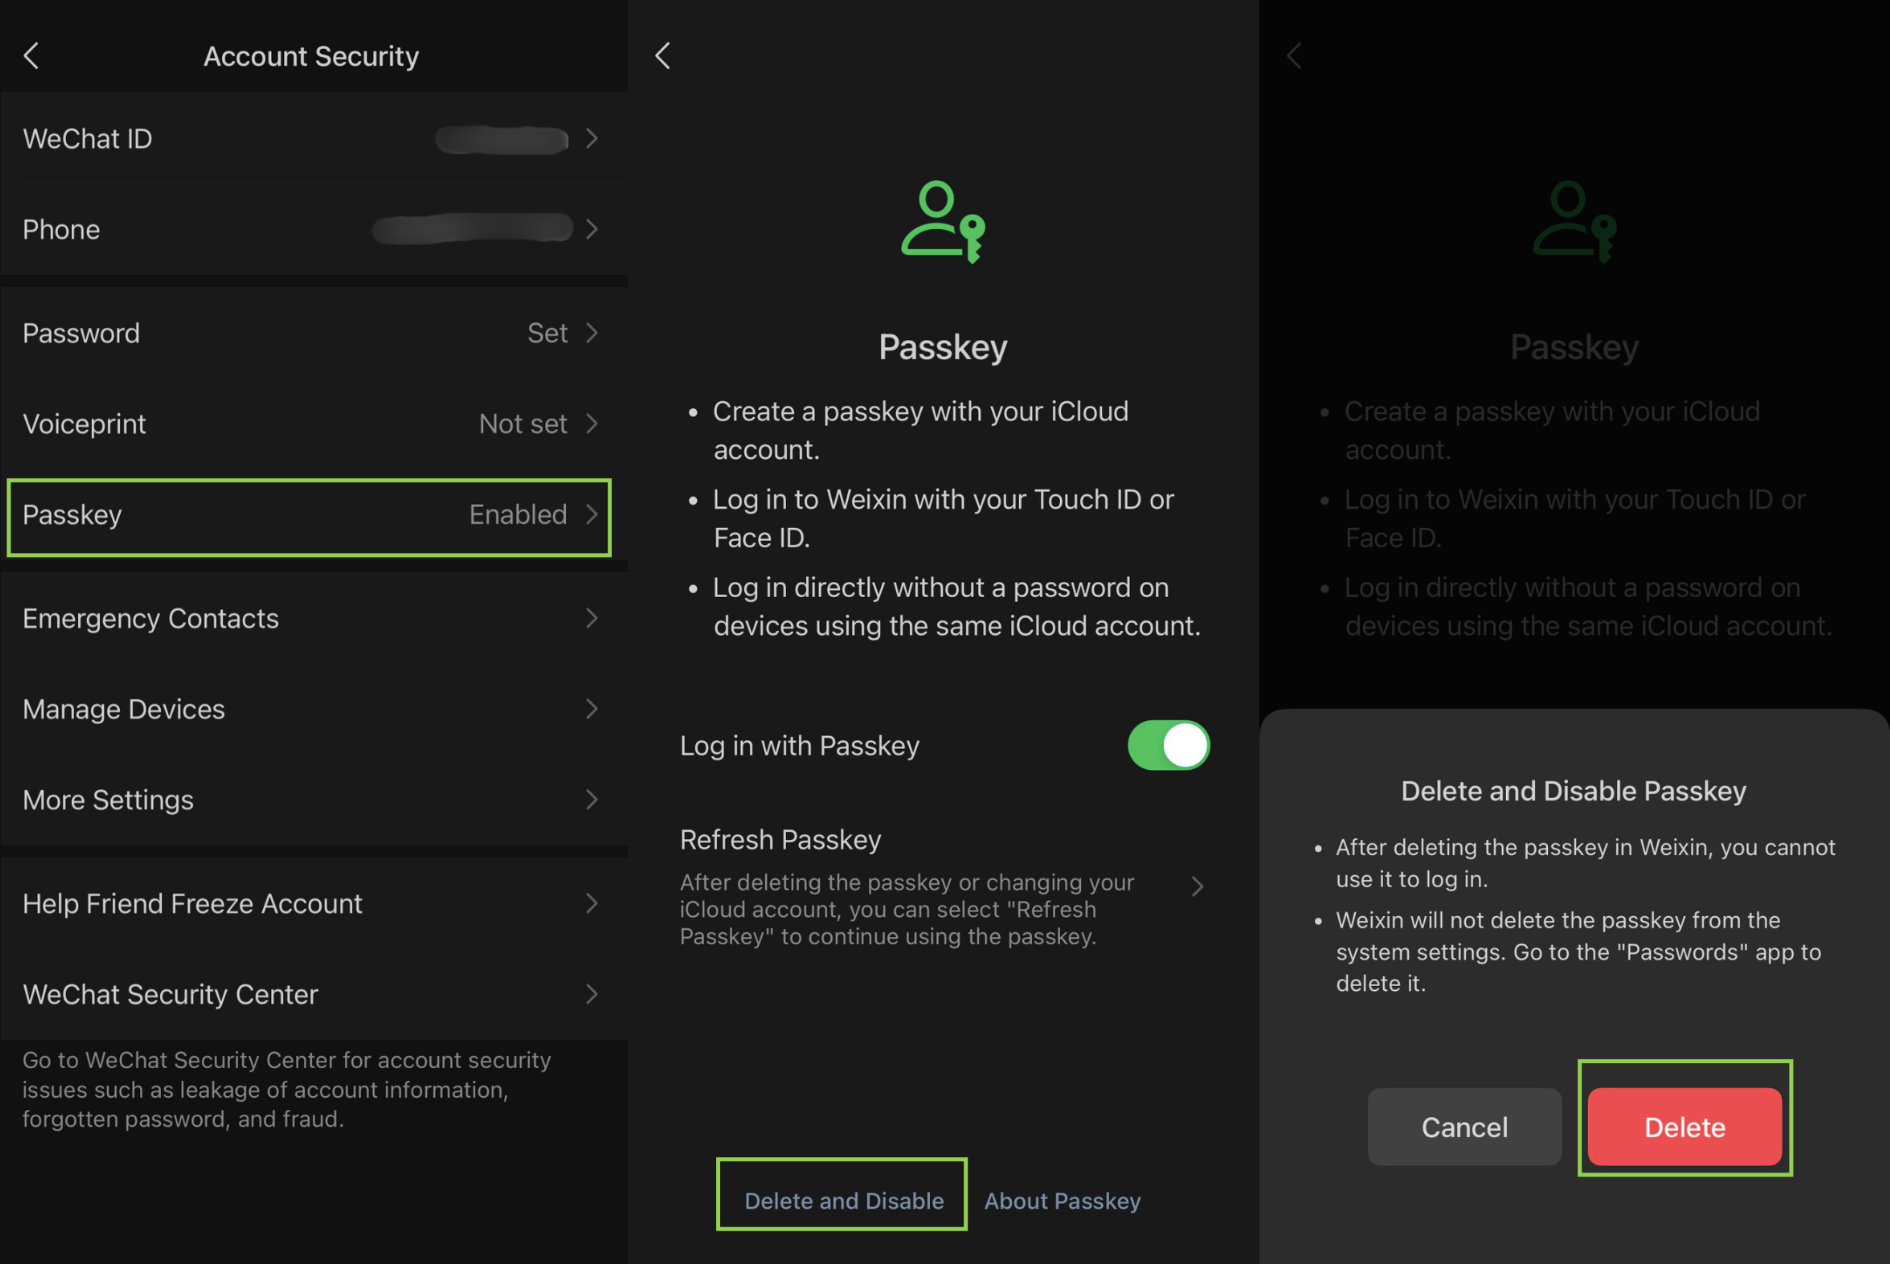The width and height of the screenshot is (1890, 1264).
Task: Click the Refresh Passkey chevron arrow
Action: 1197,887
